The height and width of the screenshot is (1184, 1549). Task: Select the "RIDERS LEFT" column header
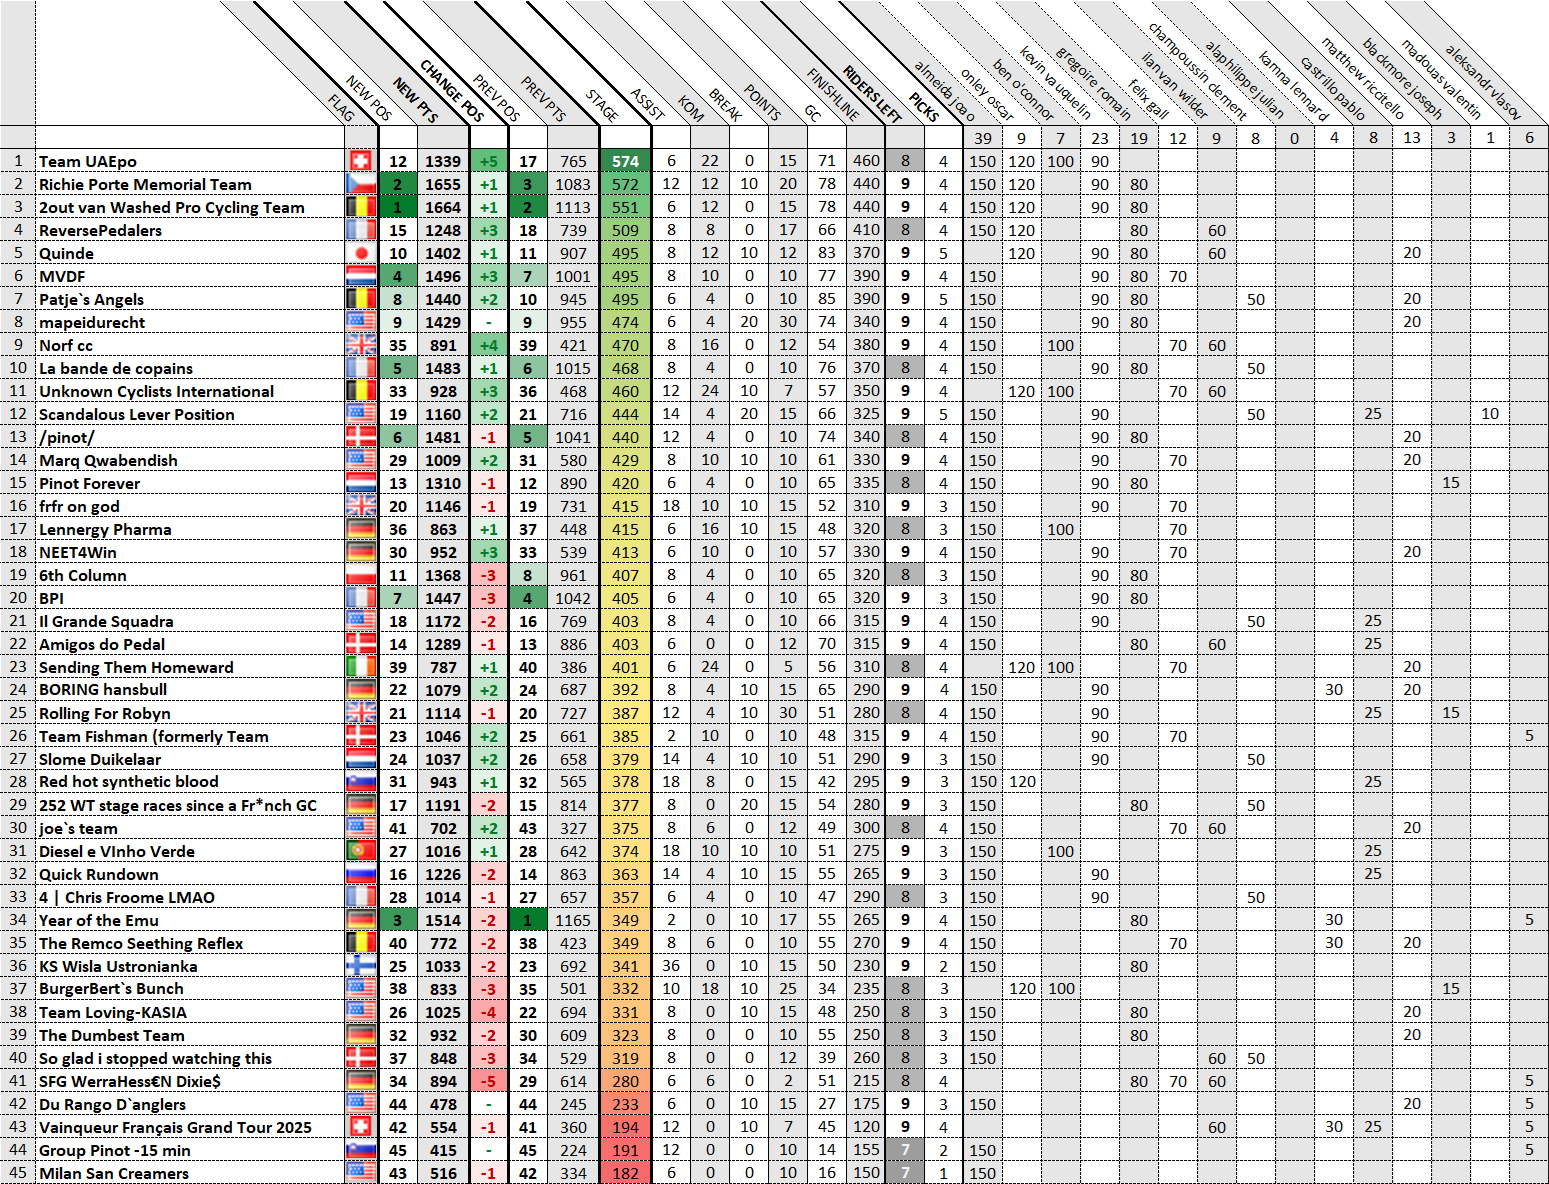click(871, 94)
